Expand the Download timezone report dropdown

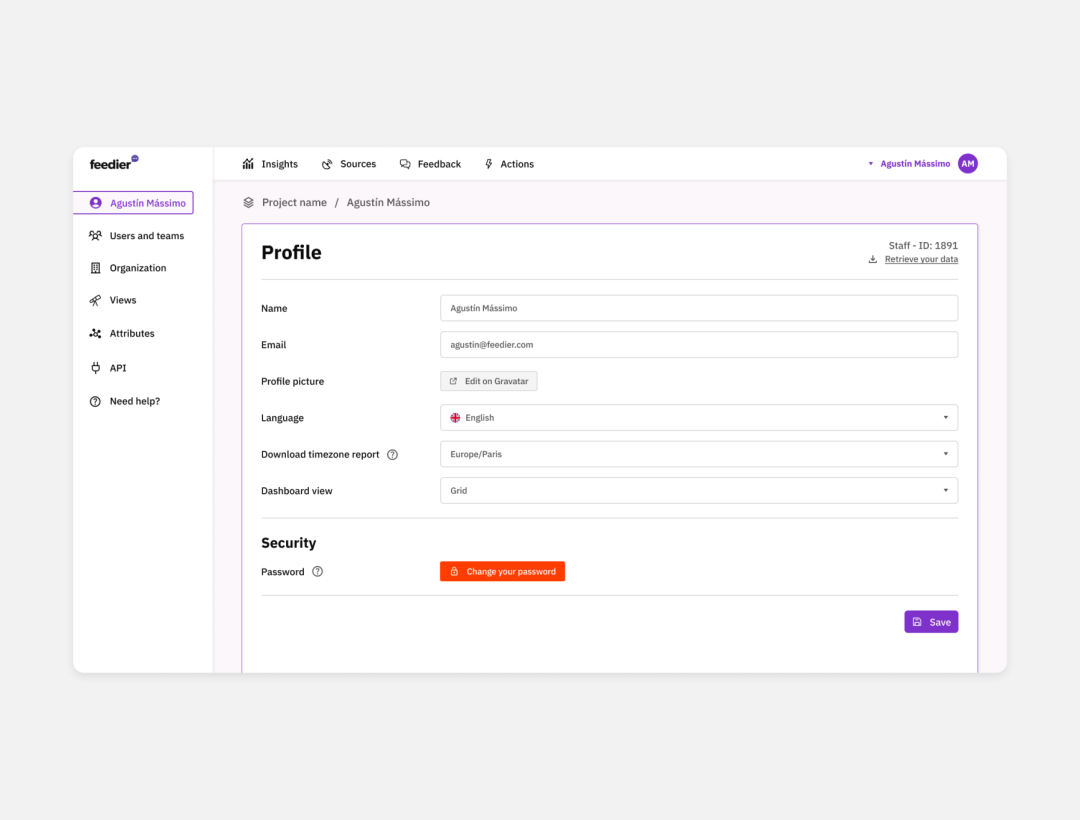pos(698,454)
